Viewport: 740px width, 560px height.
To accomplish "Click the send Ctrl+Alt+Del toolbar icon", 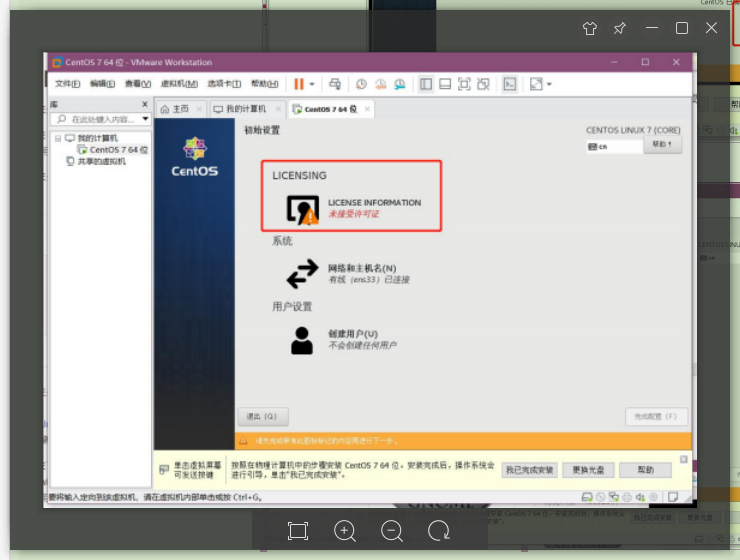I will [335, 84].
